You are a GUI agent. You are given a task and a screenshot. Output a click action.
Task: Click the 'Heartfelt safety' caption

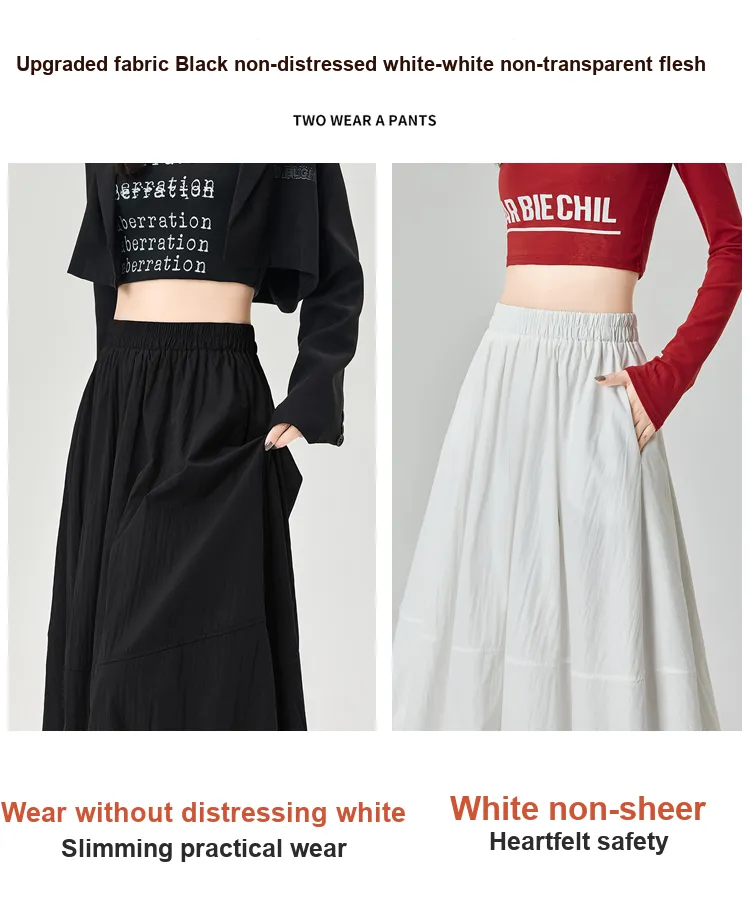tap(578, 841)
